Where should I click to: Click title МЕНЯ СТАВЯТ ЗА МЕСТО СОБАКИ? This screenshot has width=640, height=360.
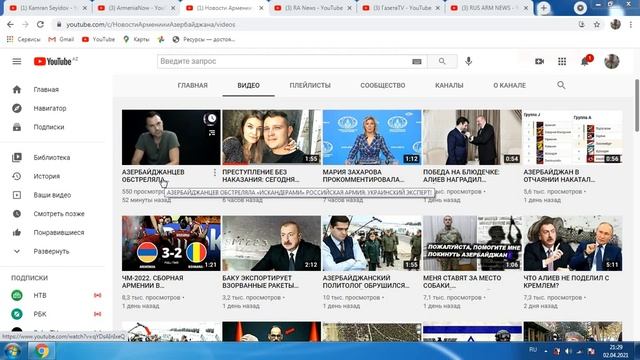coord(462,282)
